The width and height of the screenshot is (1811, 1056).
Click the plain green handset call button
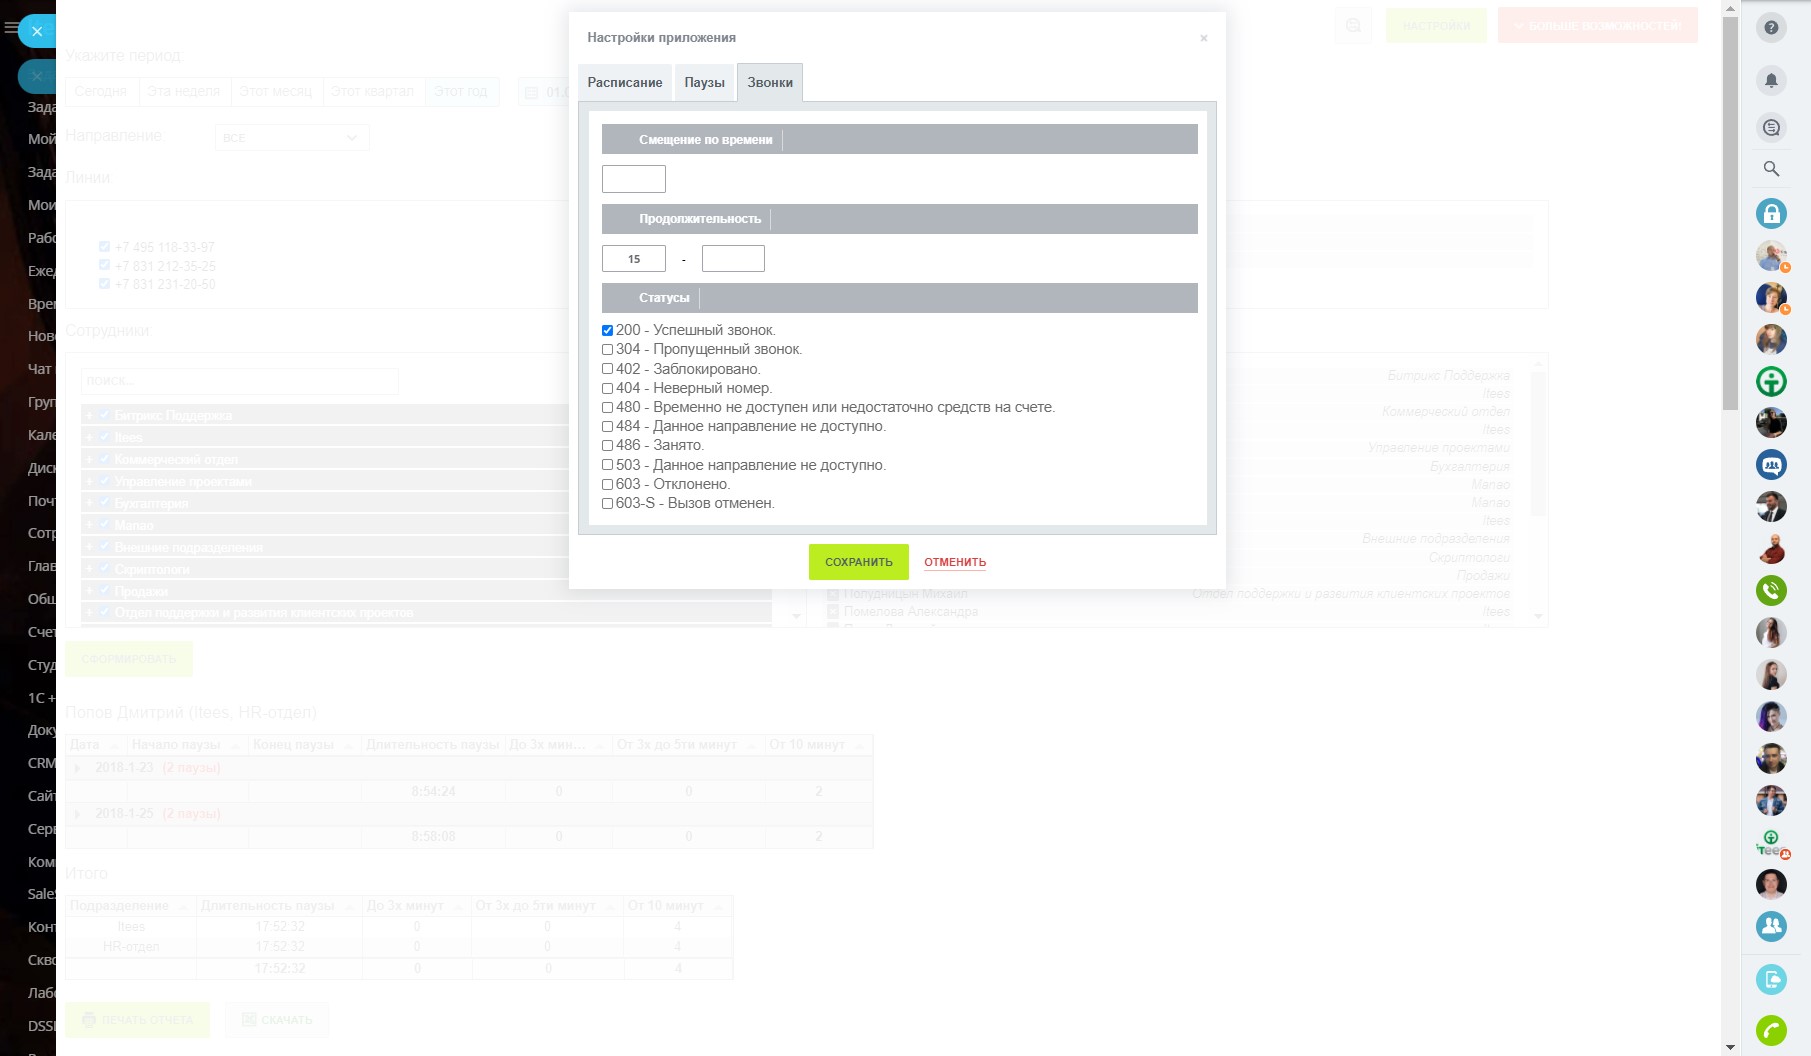(x=1771, y=1030)
